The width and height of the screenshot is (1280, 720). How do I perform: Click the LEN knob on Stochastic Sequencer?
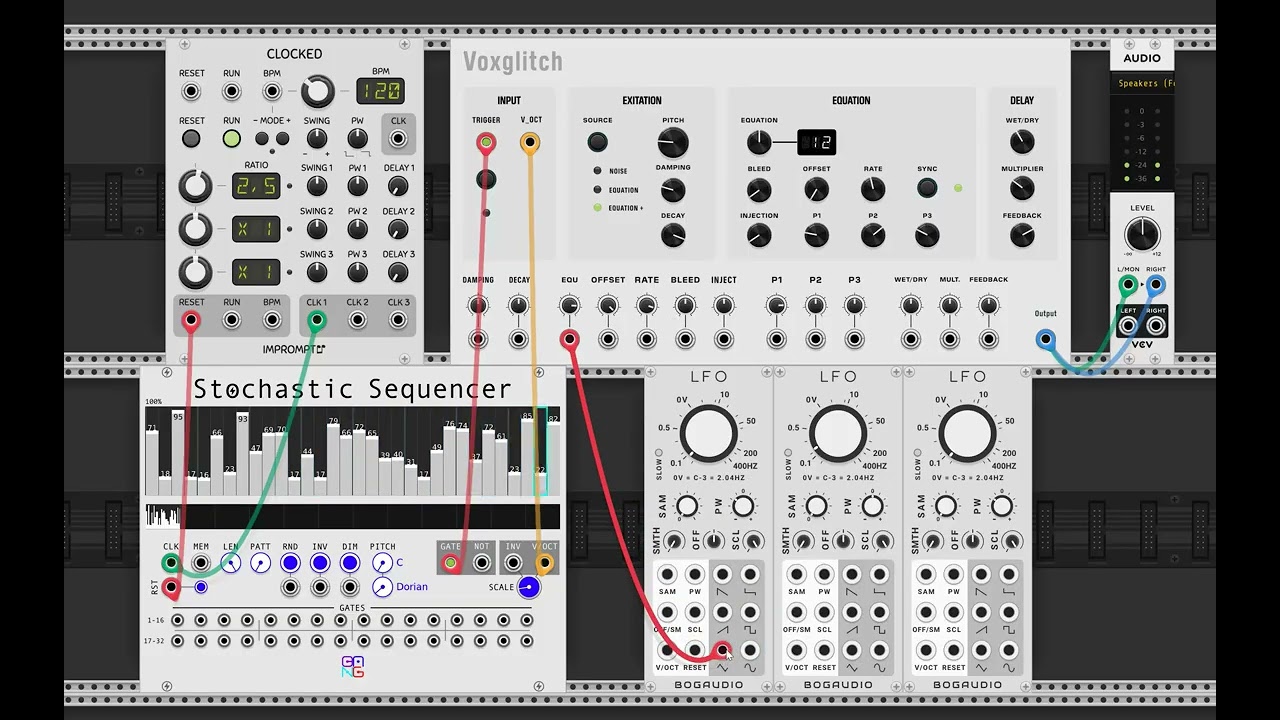[231, 563]
